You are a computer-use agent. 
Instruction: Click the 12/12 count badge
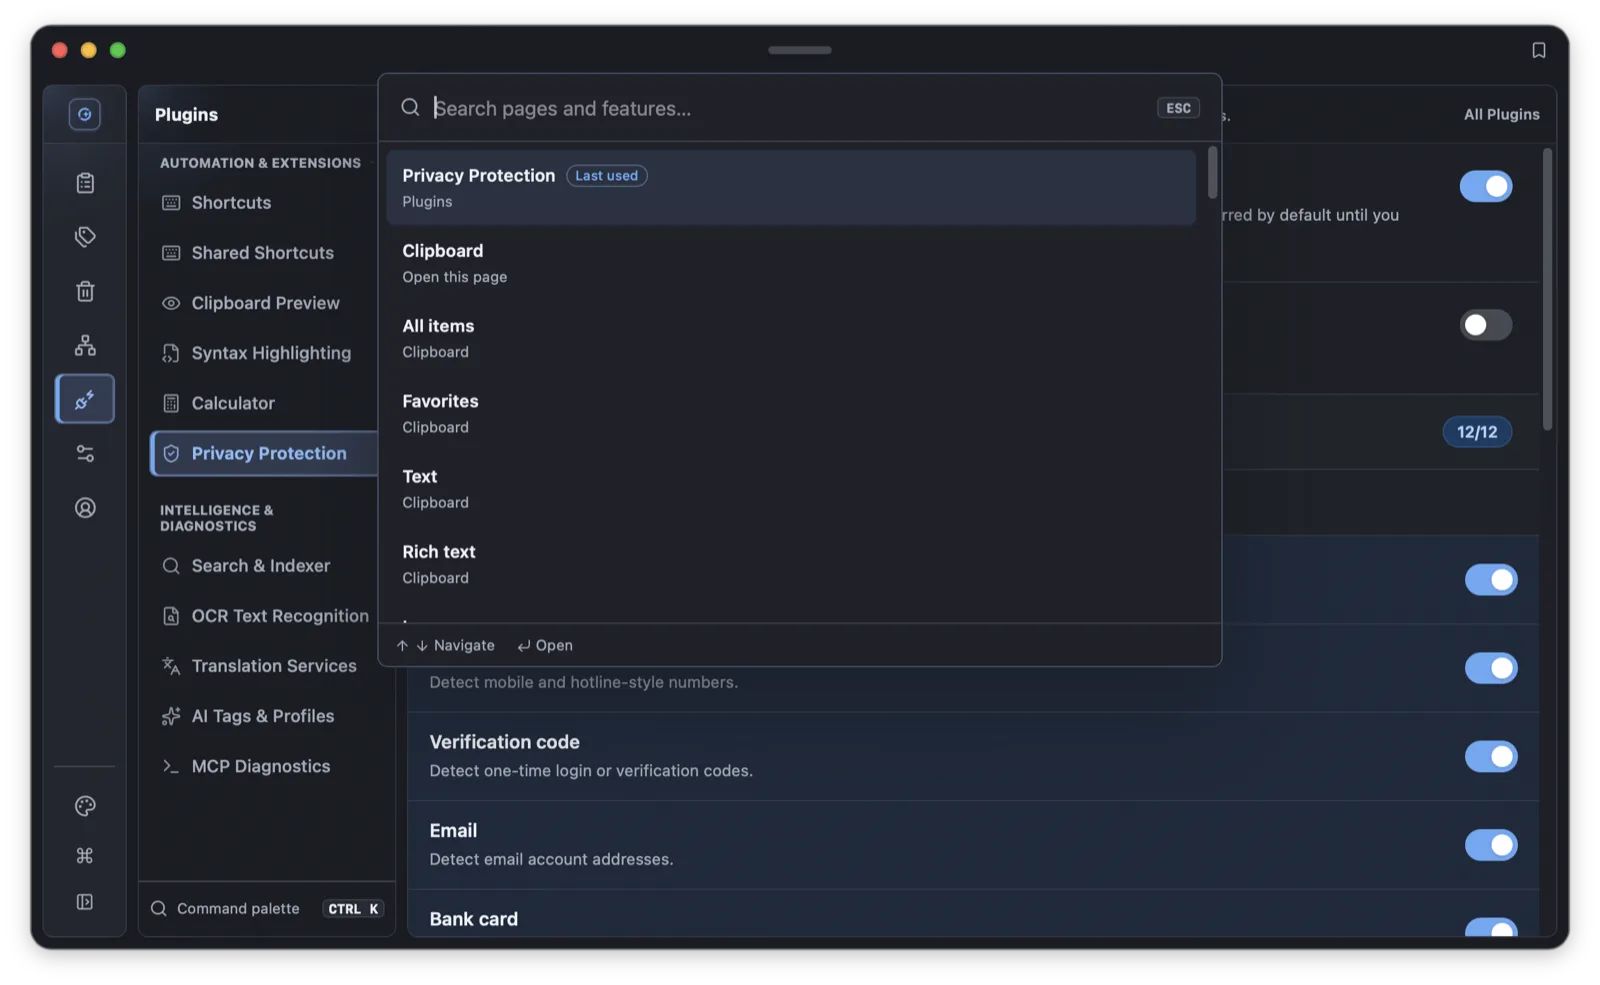(x=1476, y=432)
